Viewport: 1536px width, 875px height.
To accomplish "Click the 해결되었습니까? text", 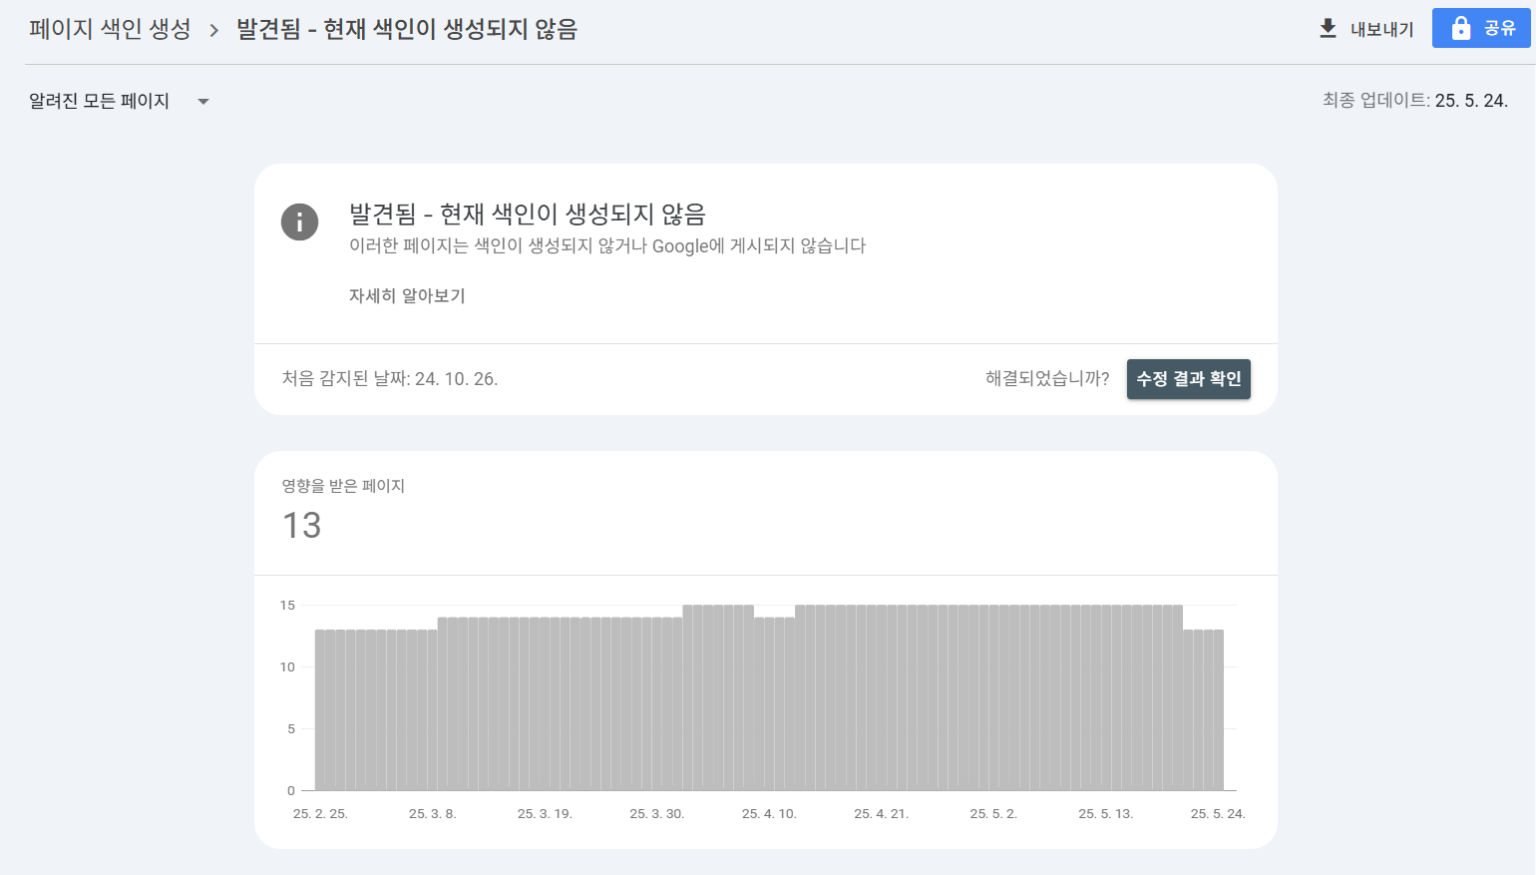I will tap(1047, 378).
